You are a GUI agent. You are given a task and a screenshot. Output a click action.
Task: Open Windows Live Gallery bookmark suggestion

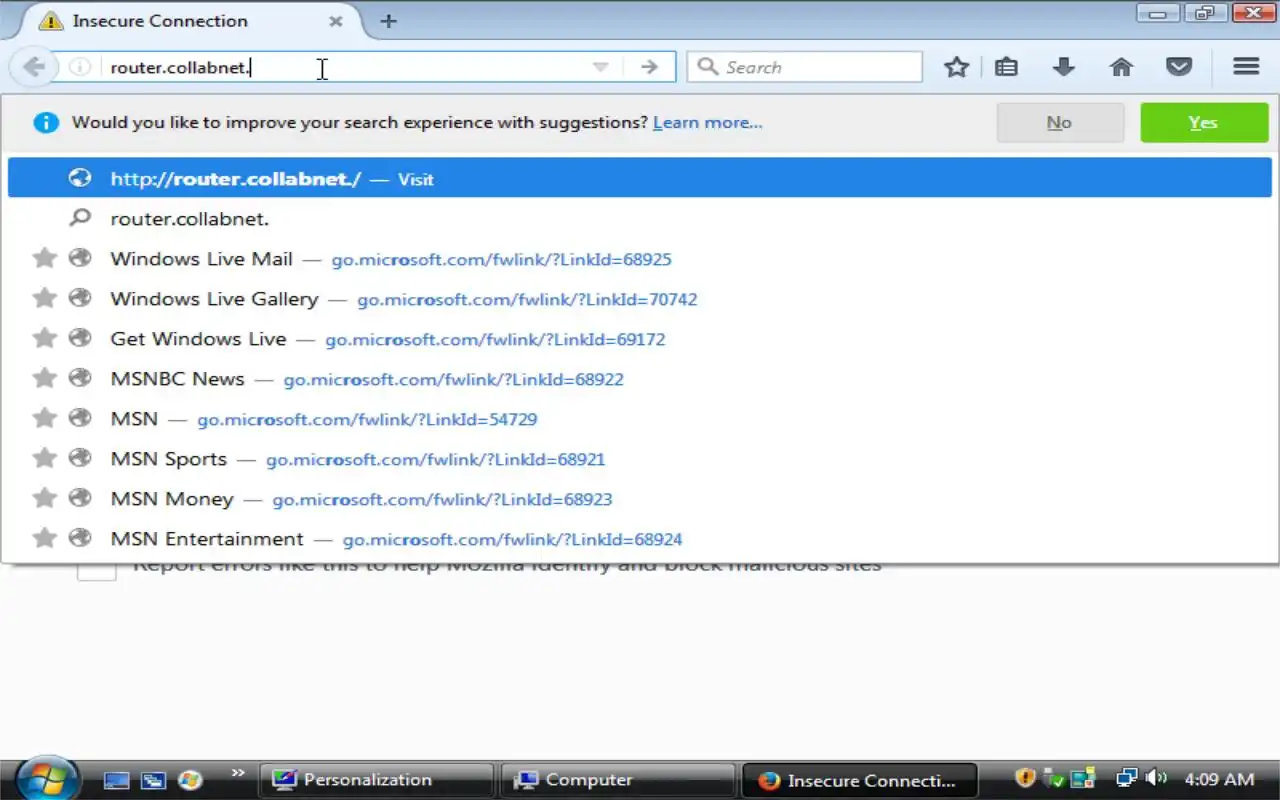coord(640,299)
